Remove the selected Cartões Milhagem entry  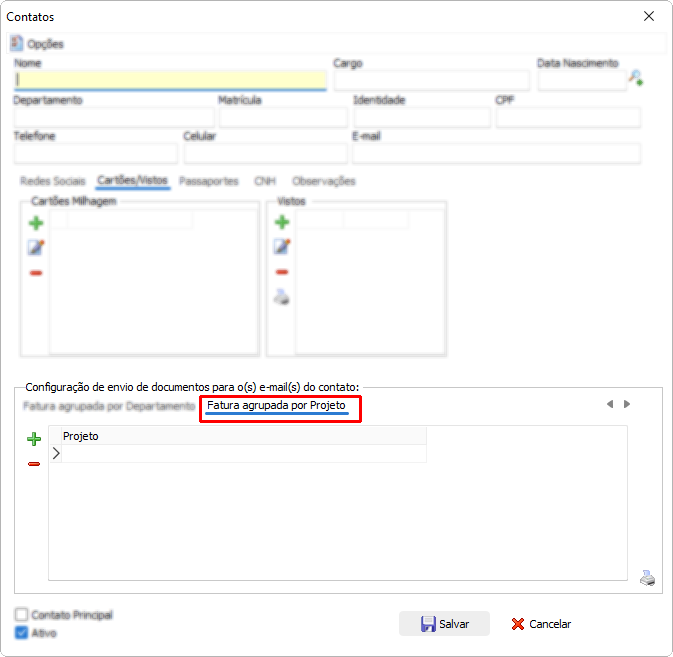(36, 273)
